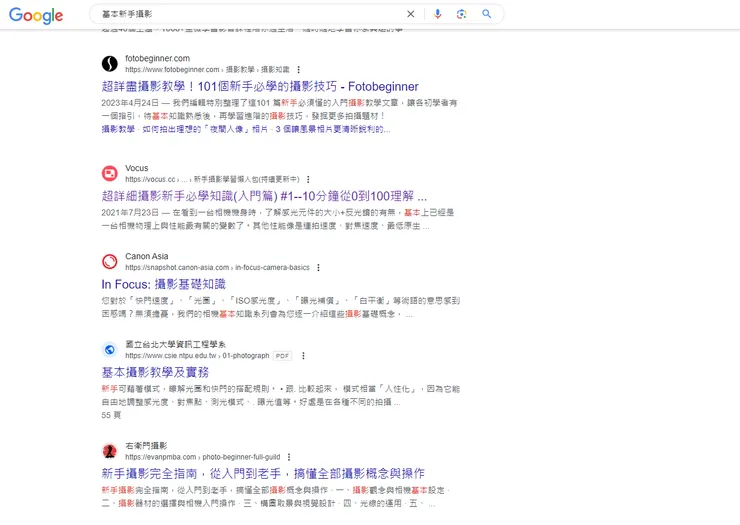The height and width of the screenshot is (525, 740).
Task: Click the 2021年7月23日 snippet date
Action: tap(130, 212)
